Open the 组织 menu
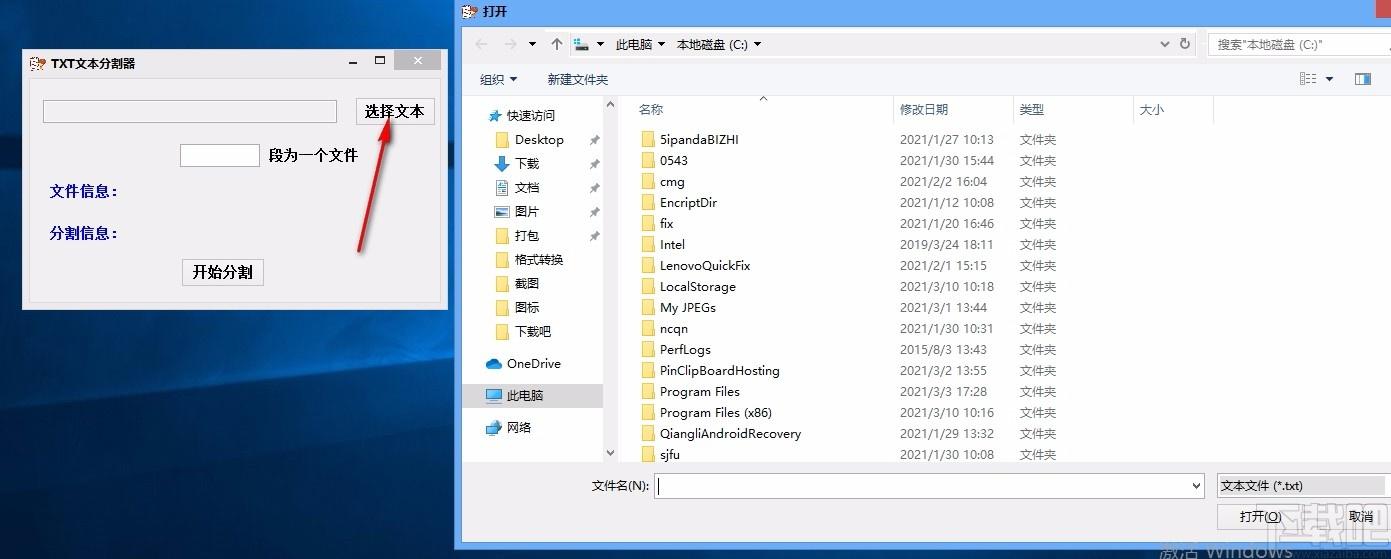 pos(499,79)
